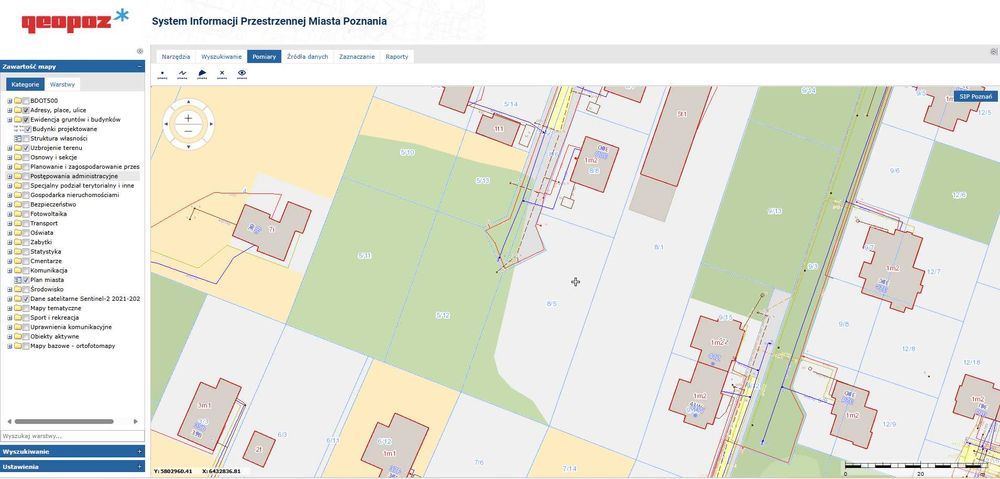1000x479 pixels.
Task: Click the Statystyka folder icon
Action: [18, 251]
